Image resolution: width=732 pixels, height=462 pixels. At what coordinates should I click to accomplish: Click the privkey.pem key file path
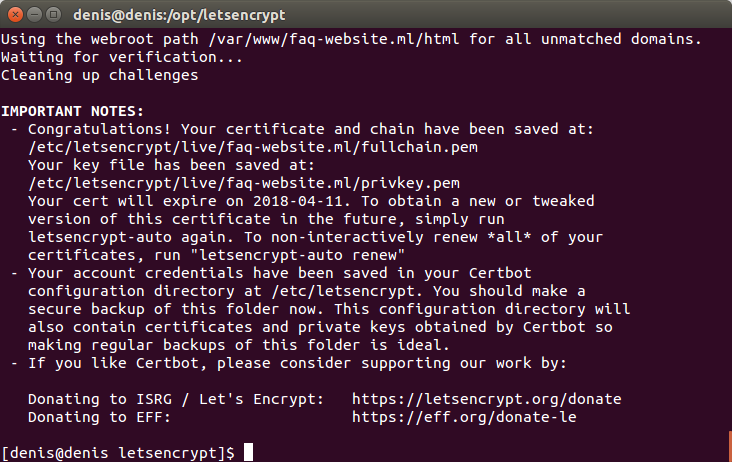click(x=244, y=183)
